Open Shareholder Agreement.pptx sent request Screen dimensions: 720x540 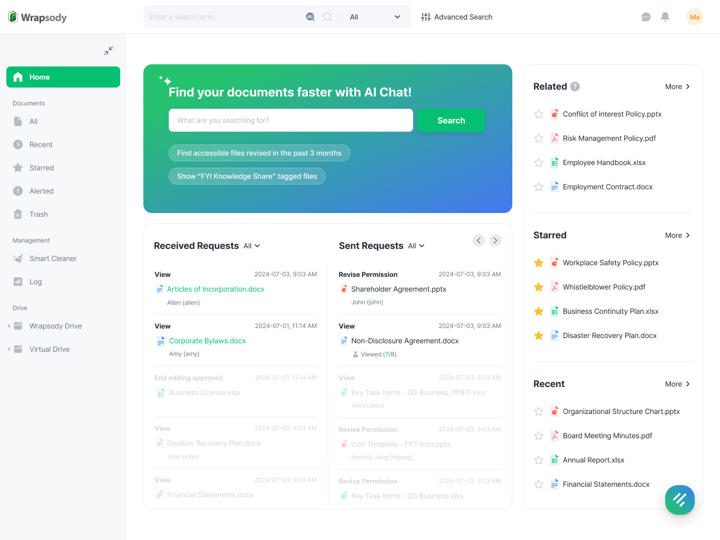point(399,289)
